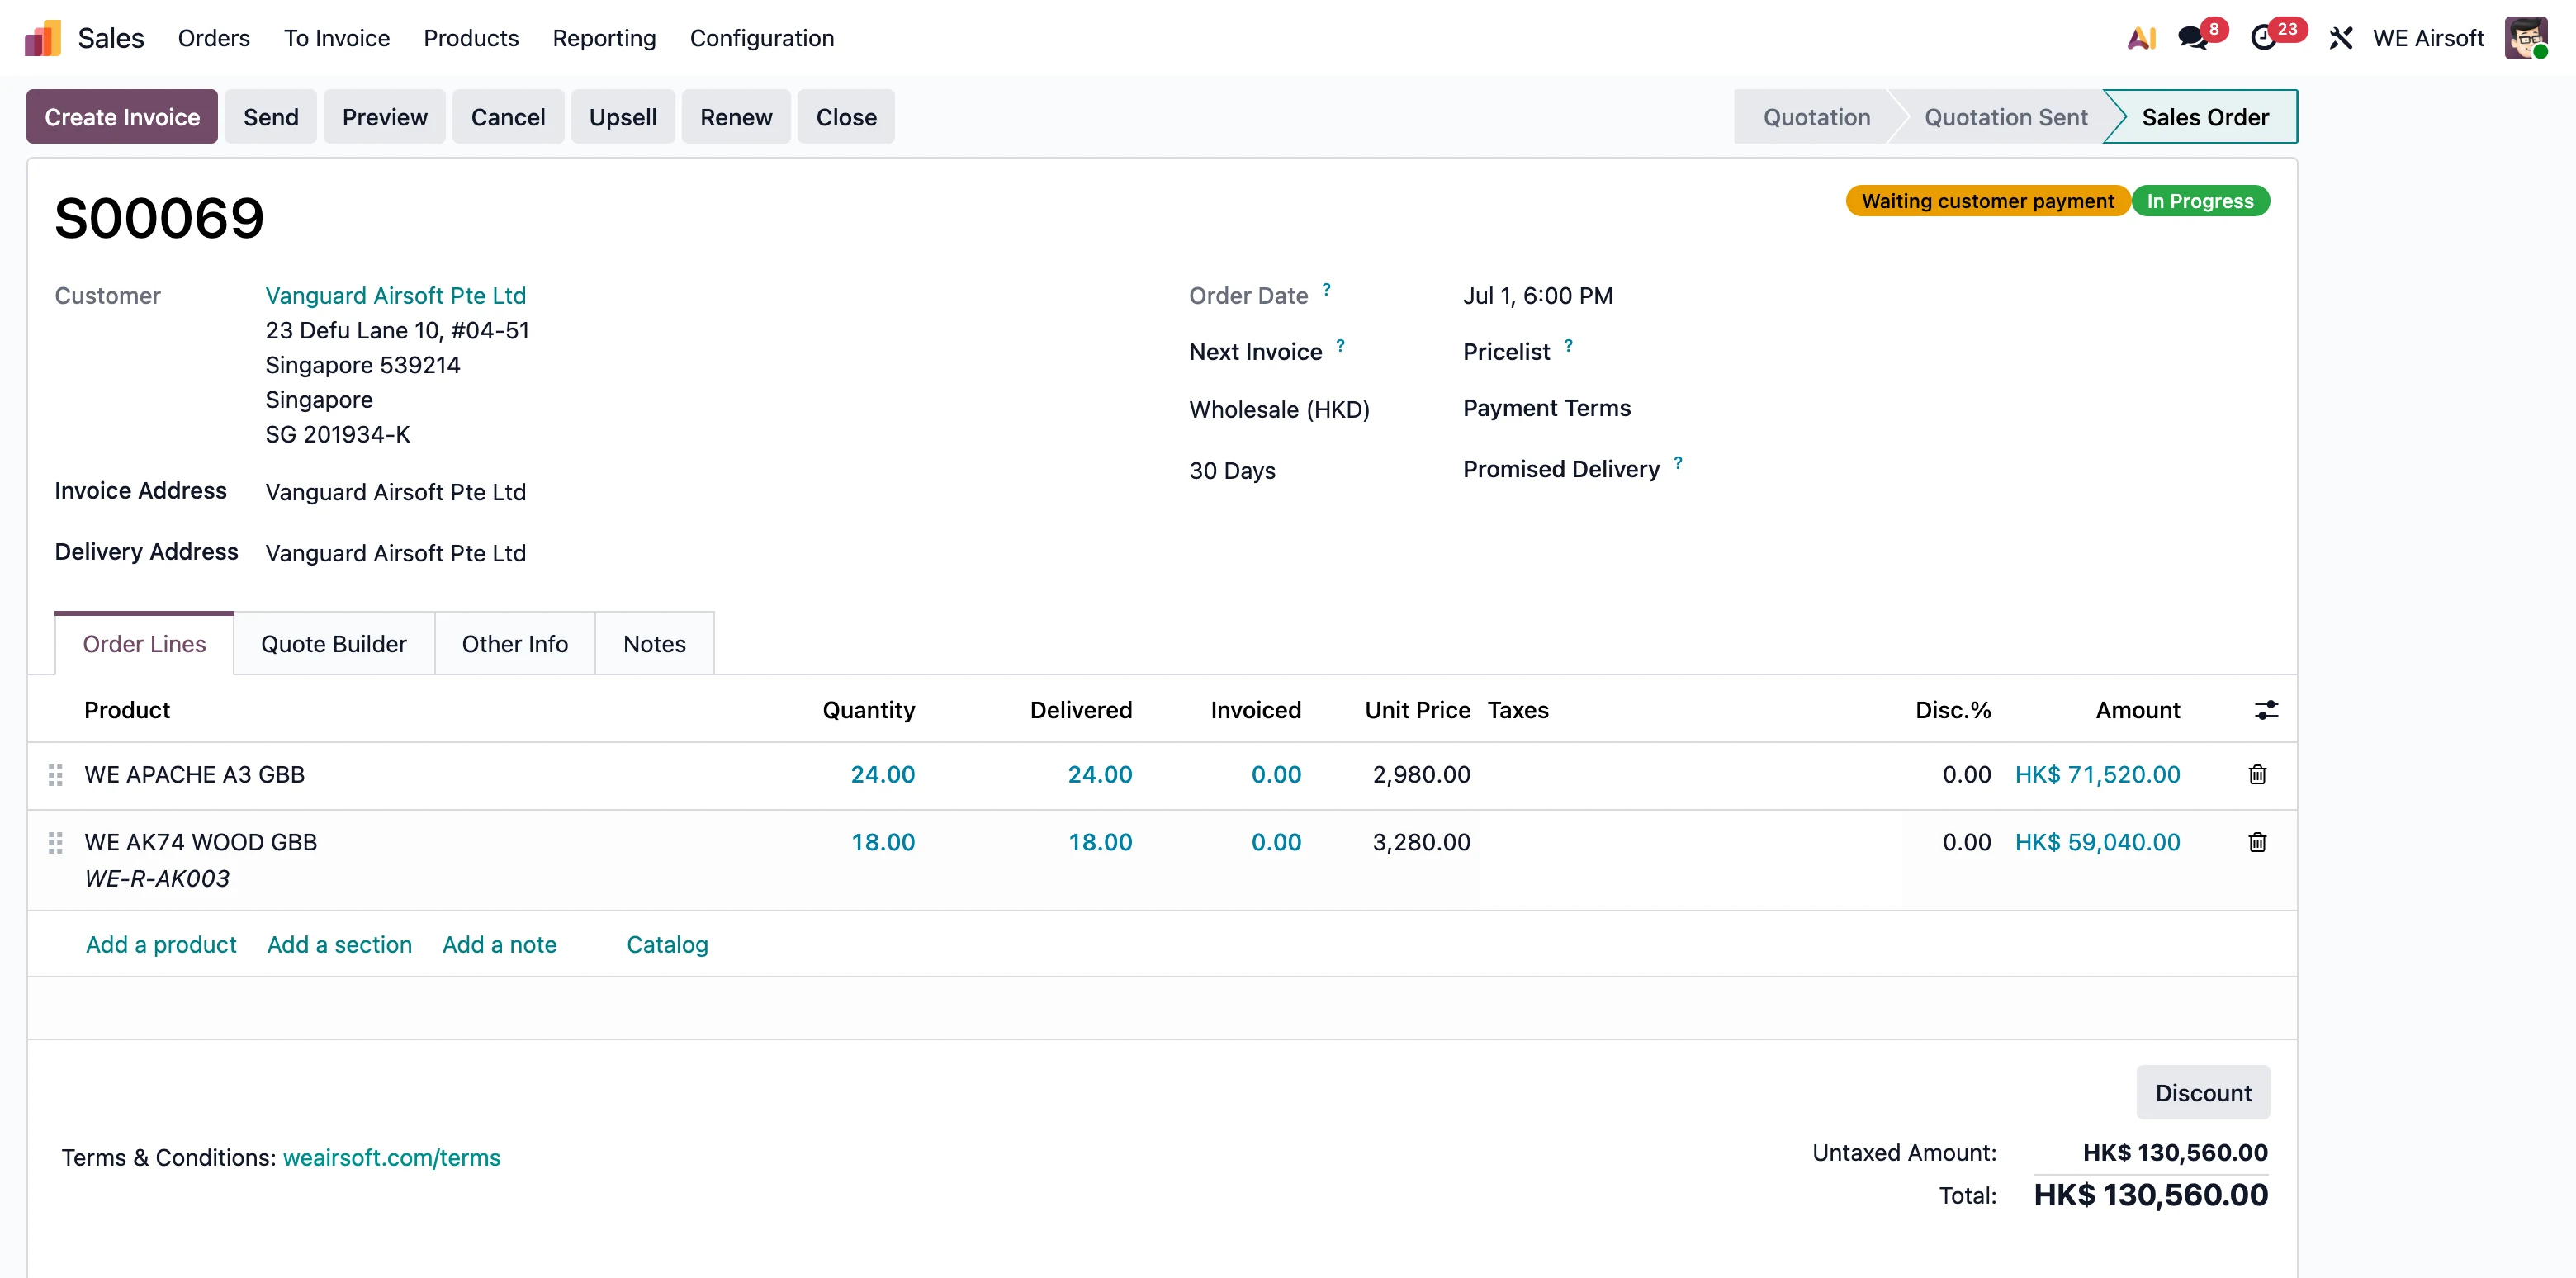The width and height of the screenshot is (2576, 1278).
Task: Delete the WE AK74 WOOD GBB line
Action: (2257, 842)
